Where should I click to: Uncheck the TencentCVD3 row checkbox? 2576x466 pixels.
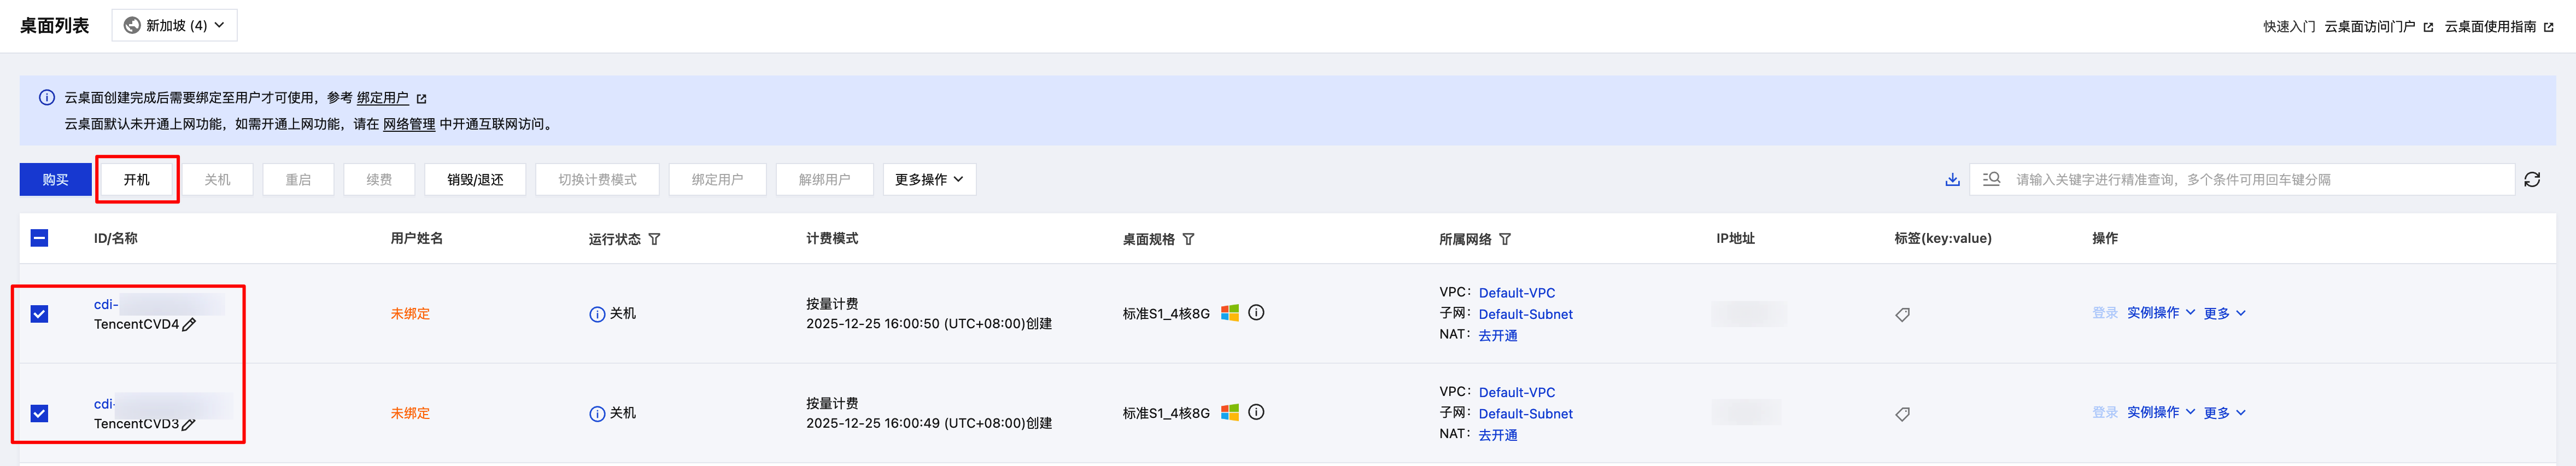click(x=40, y=413)
